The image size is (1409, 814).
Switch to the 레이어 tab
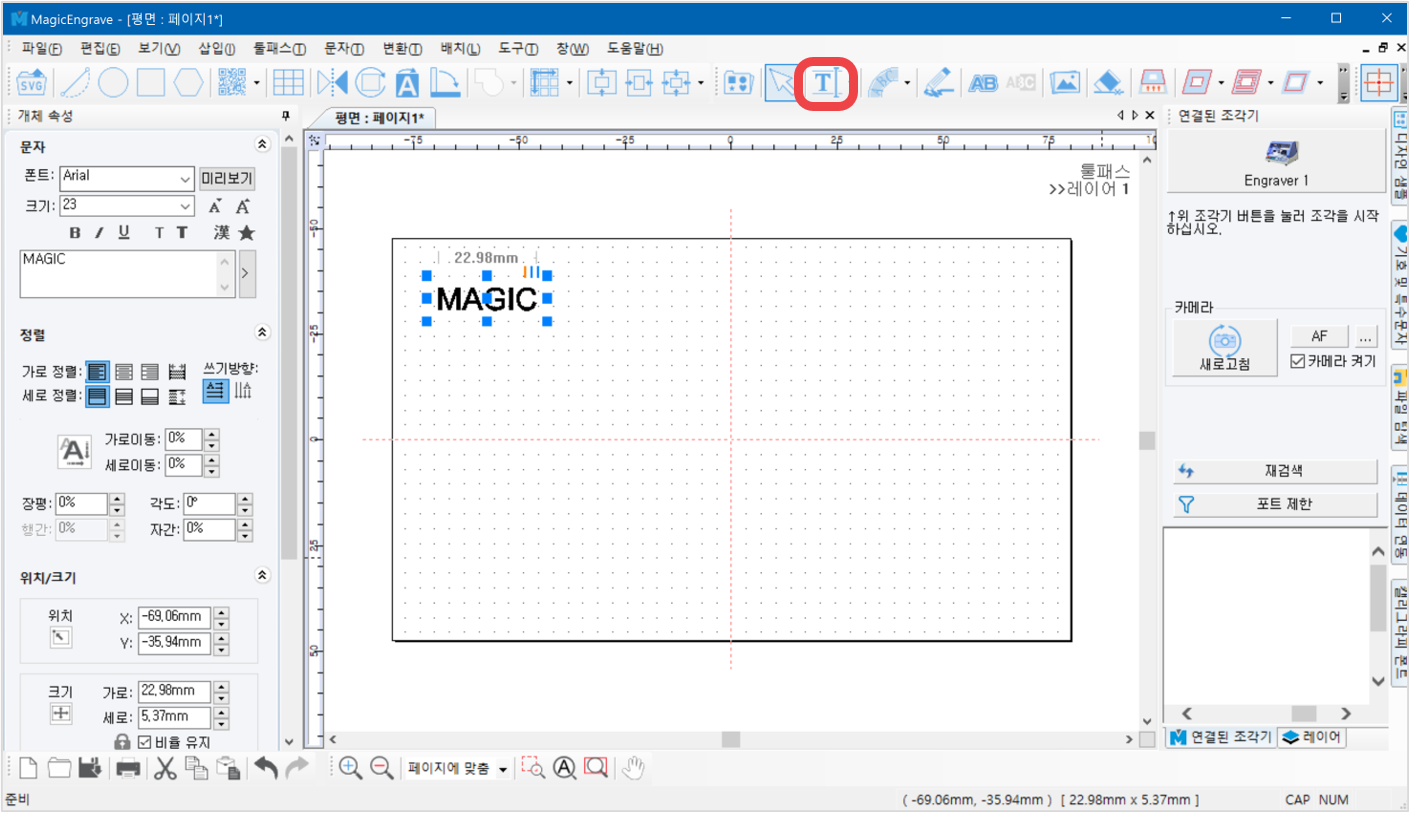[1312, 738]
